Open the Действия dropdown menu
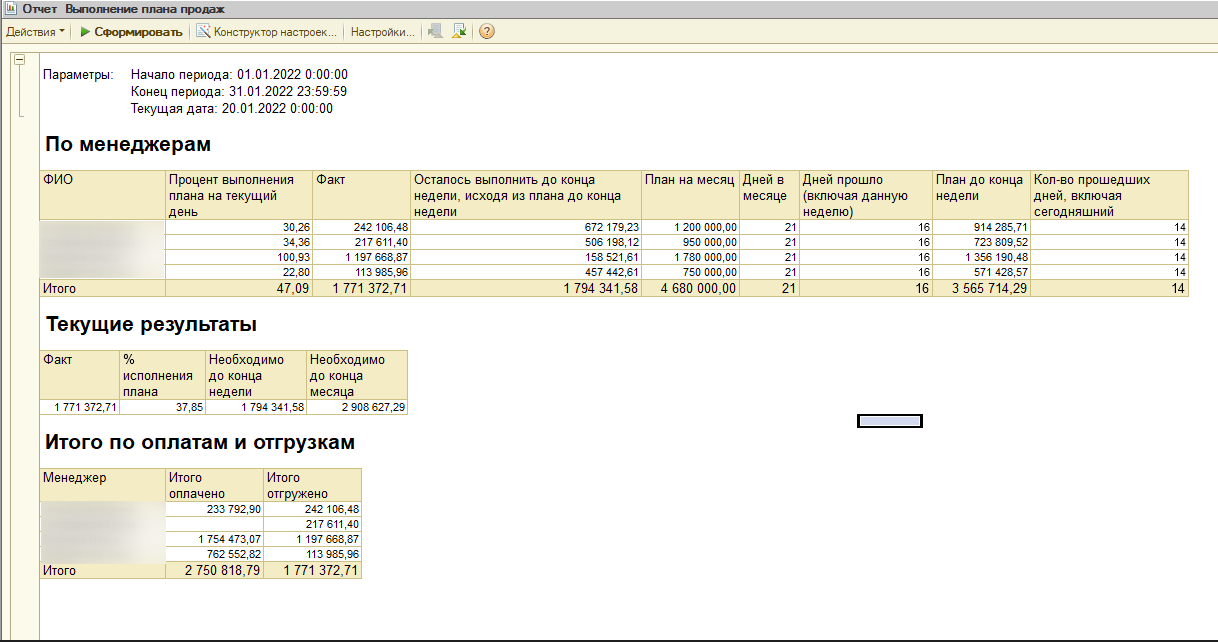 [34, 32]
